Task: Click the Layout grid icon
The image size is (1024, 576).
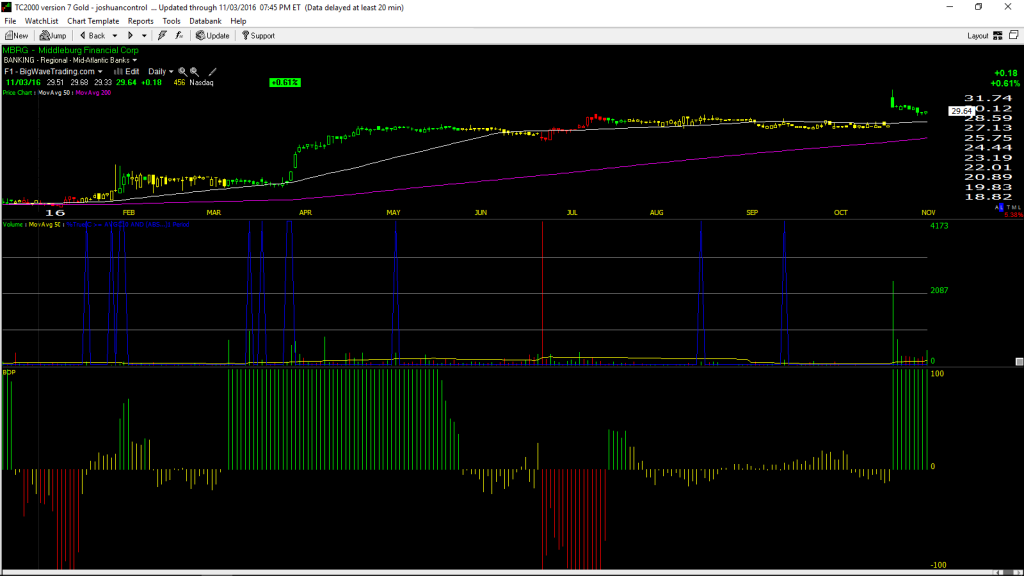Action: coord(998,36)
